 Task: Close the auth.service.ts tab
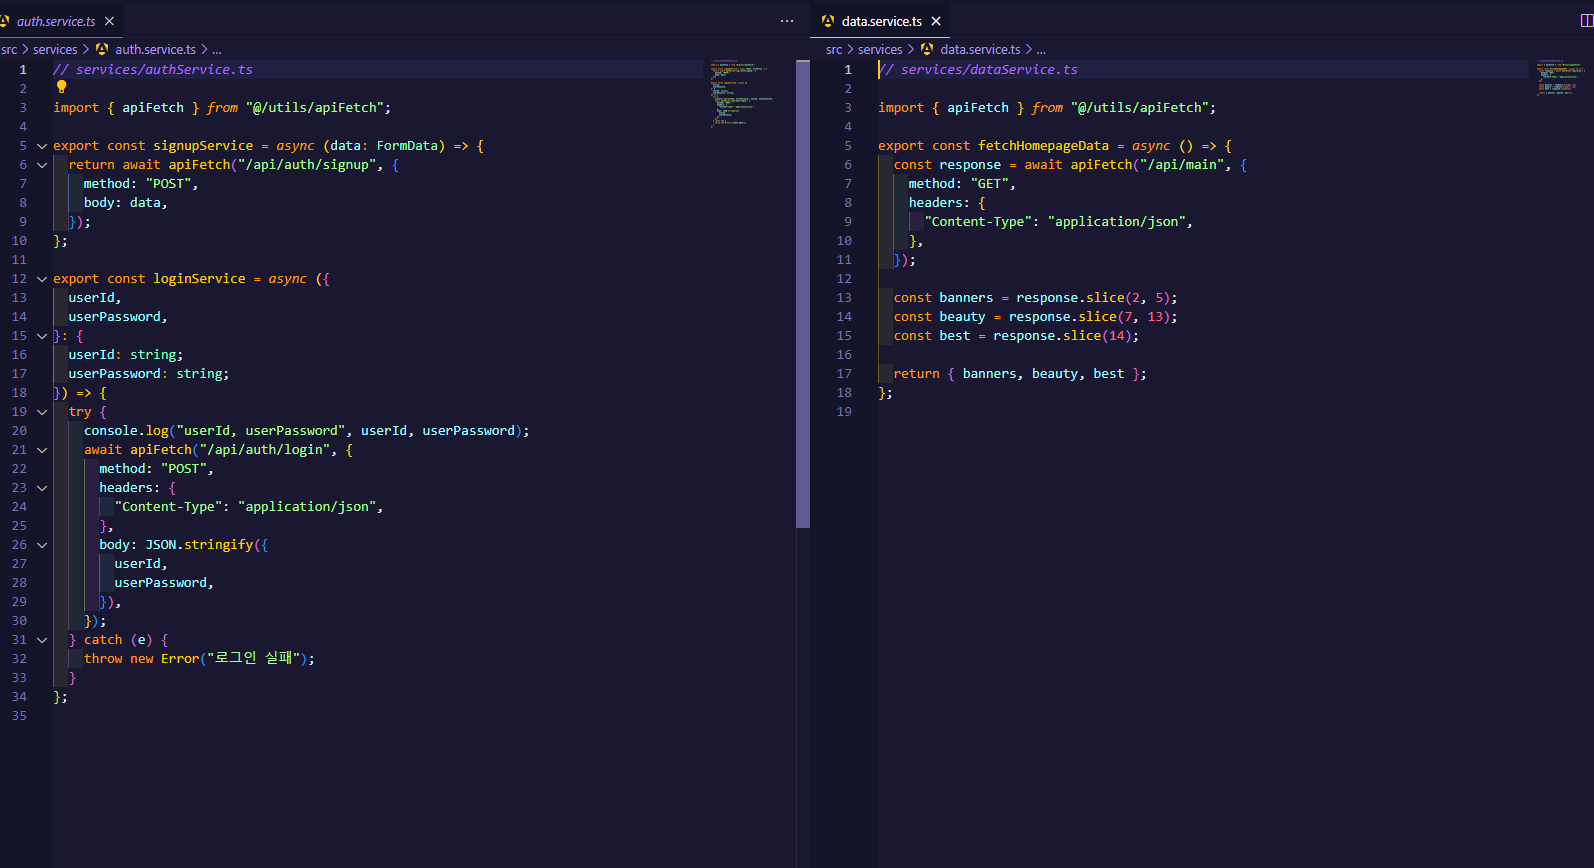[x=109, y=21]
